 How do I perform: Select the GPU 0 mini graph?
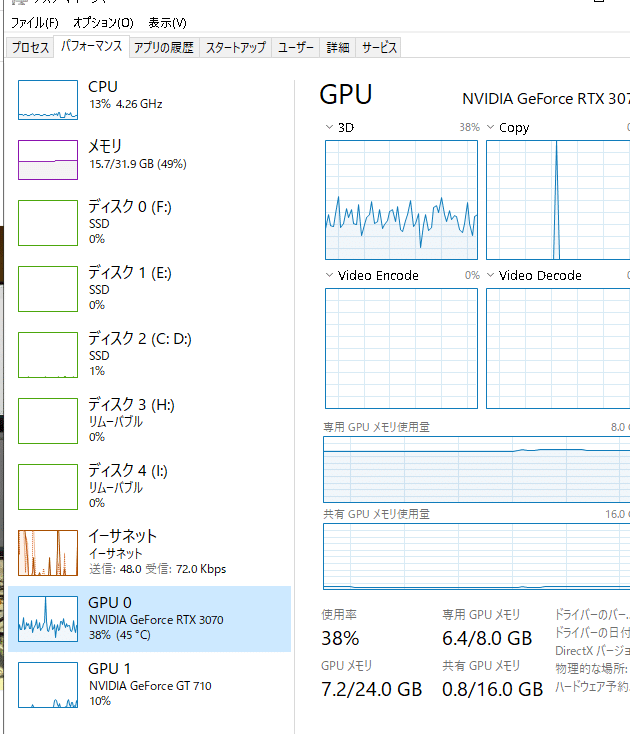pos(48,619)
